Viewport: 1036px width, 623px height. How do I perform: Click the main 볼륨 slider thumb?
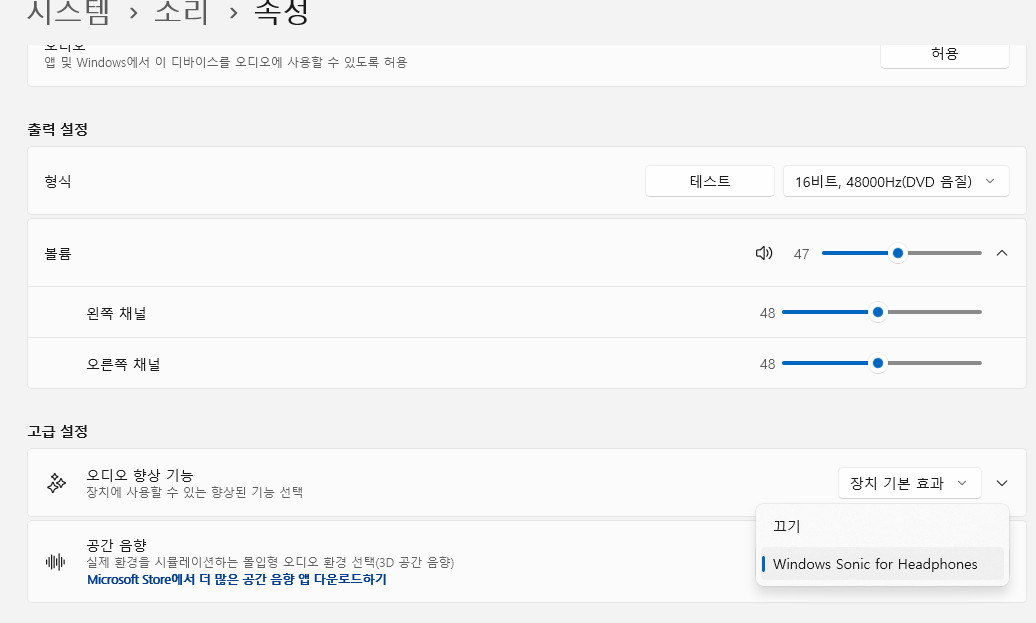pos(898,253)
